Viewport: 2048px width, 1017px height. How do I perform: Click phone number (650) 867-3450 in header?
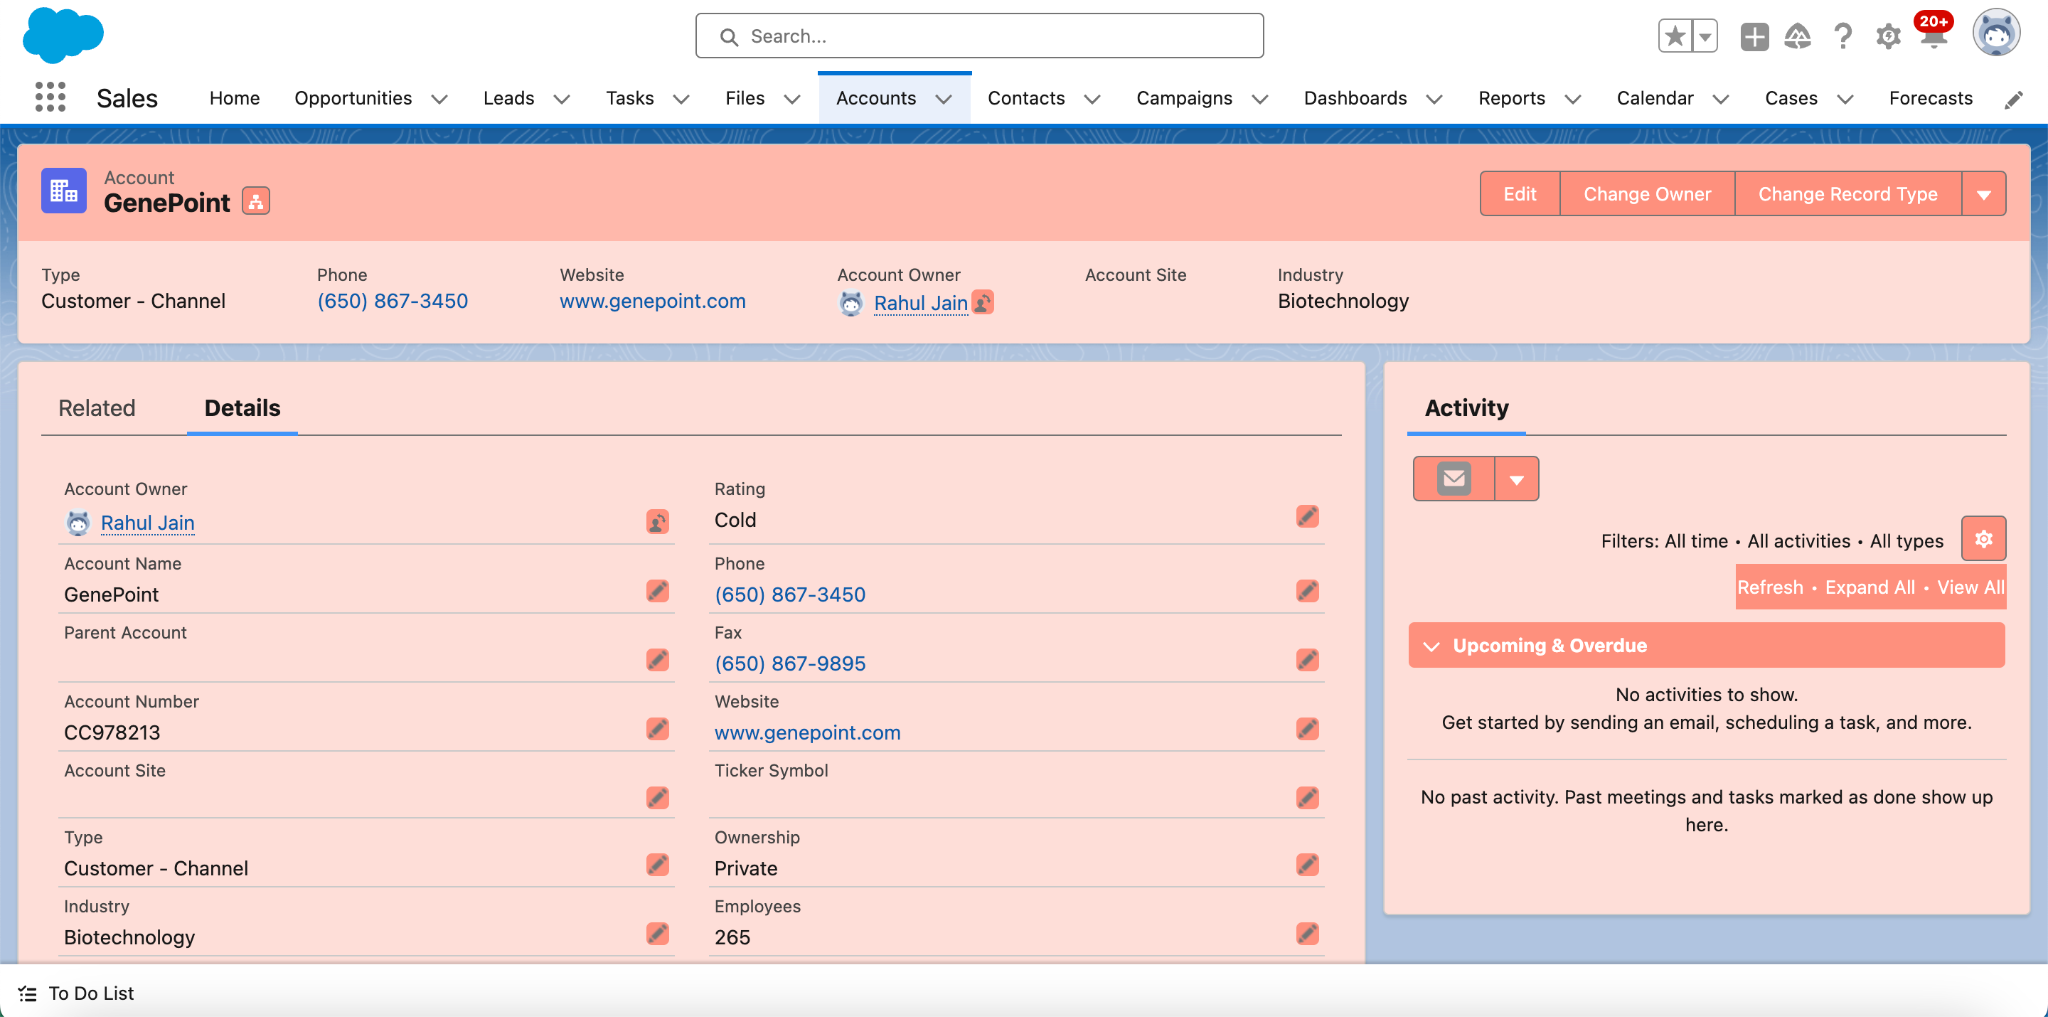click(x=392, y=301)
